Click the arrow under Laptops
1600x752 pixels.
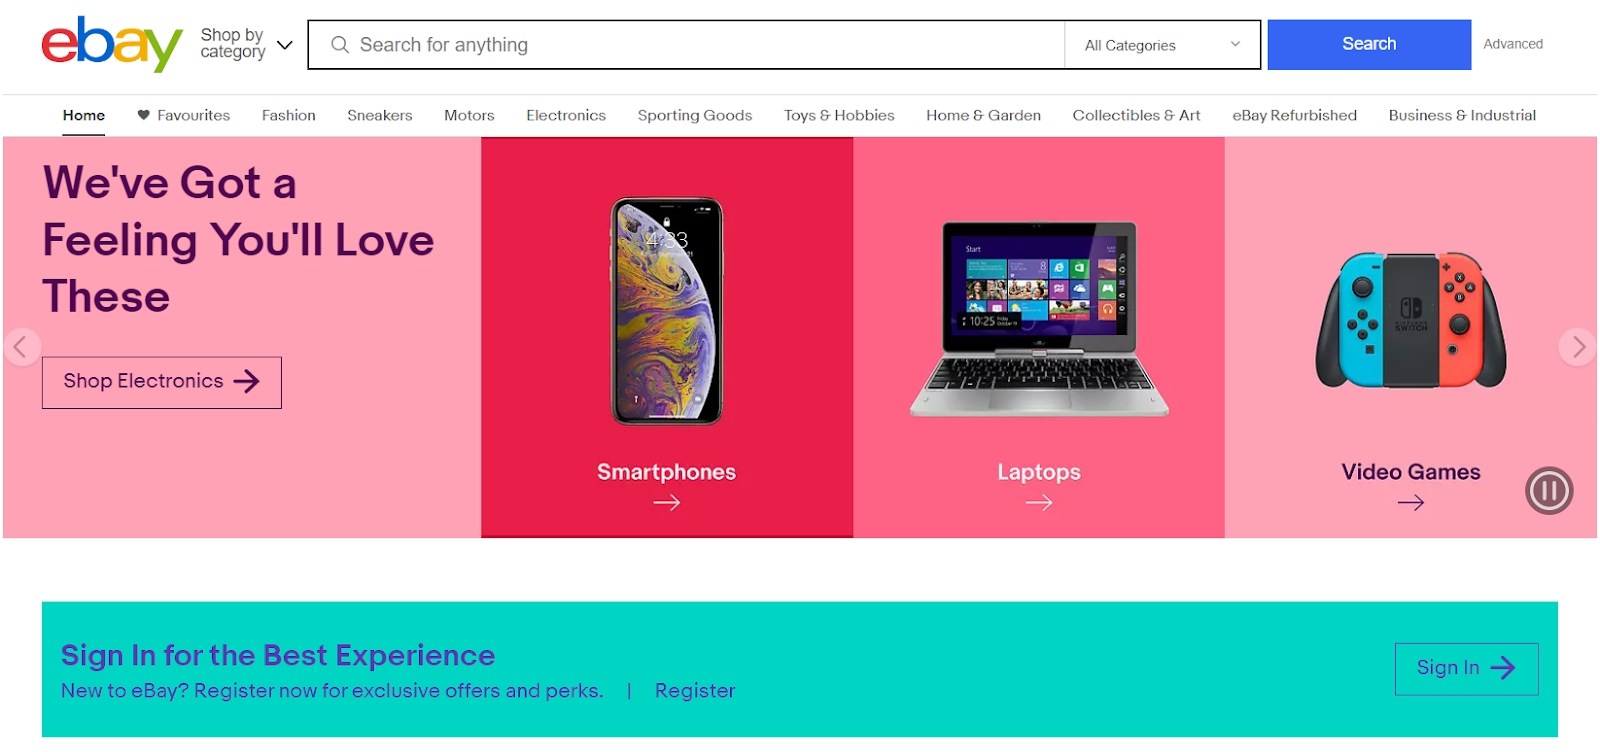pos(1039,503)
